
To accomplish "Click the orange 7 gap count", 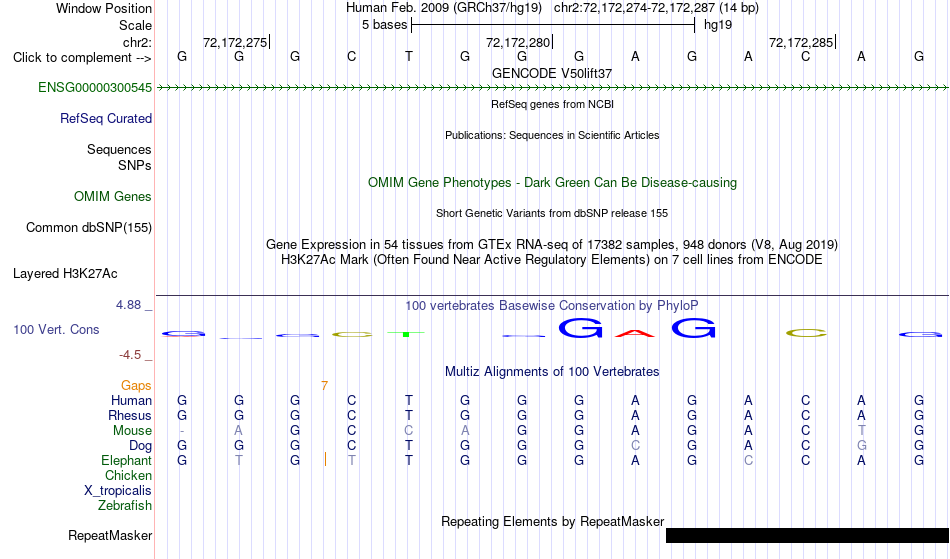I will [x=325, y=386].
